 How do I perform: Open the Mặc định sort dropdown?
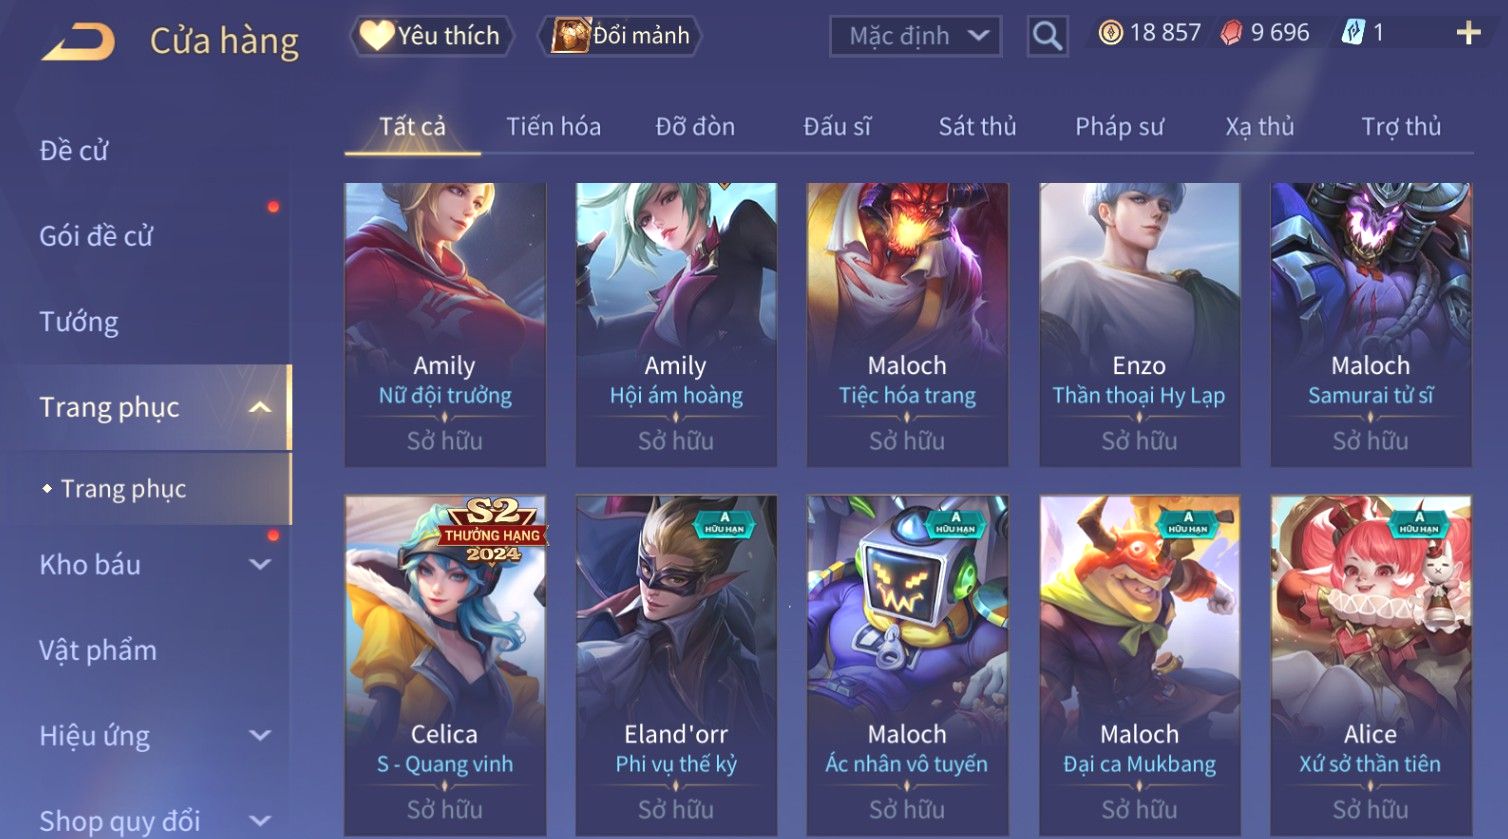point(915,36)
